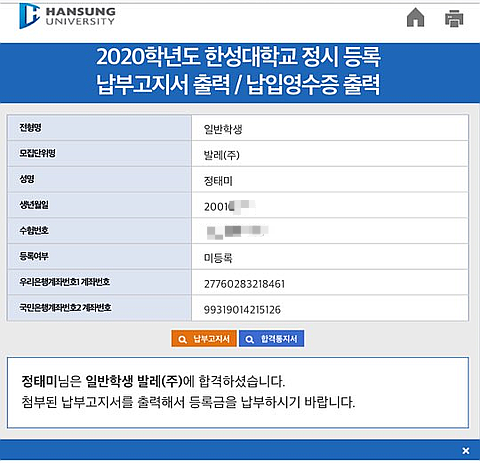Click the Hansung University logo
Screen dimensions: 480x463
pyautogui.click(x=67, y=16)
